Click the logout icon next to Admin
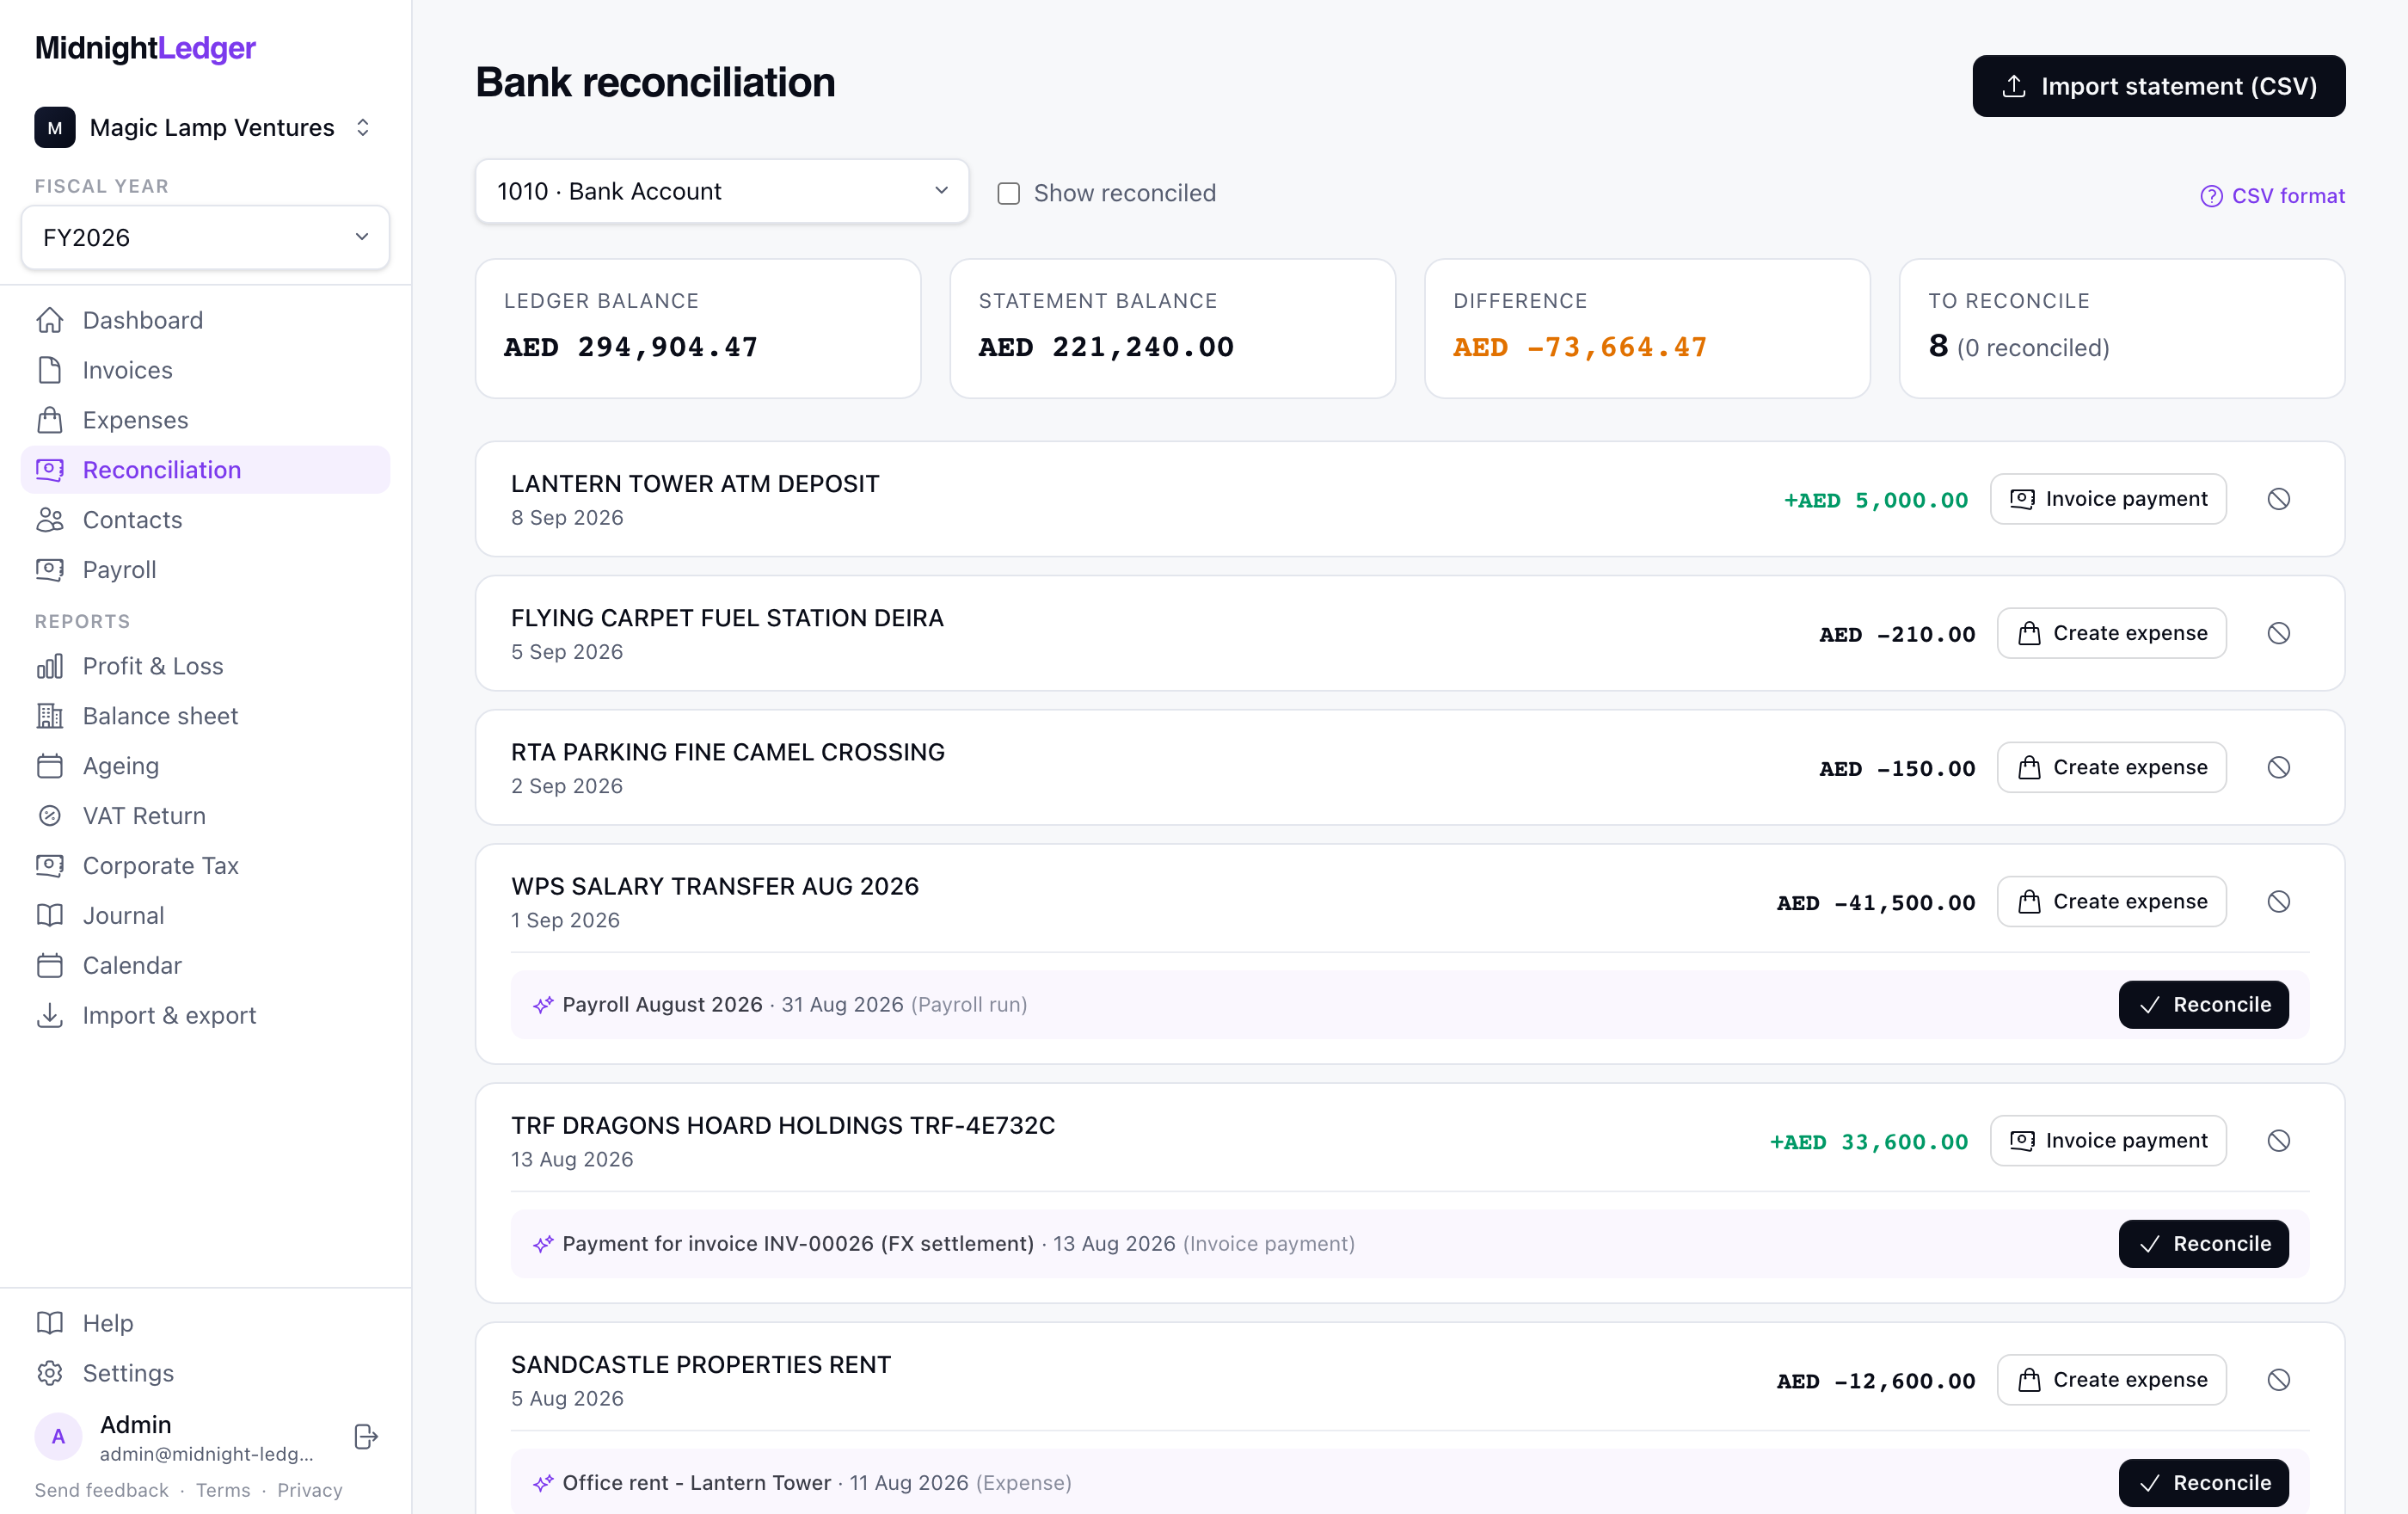 coord(366,1436)
